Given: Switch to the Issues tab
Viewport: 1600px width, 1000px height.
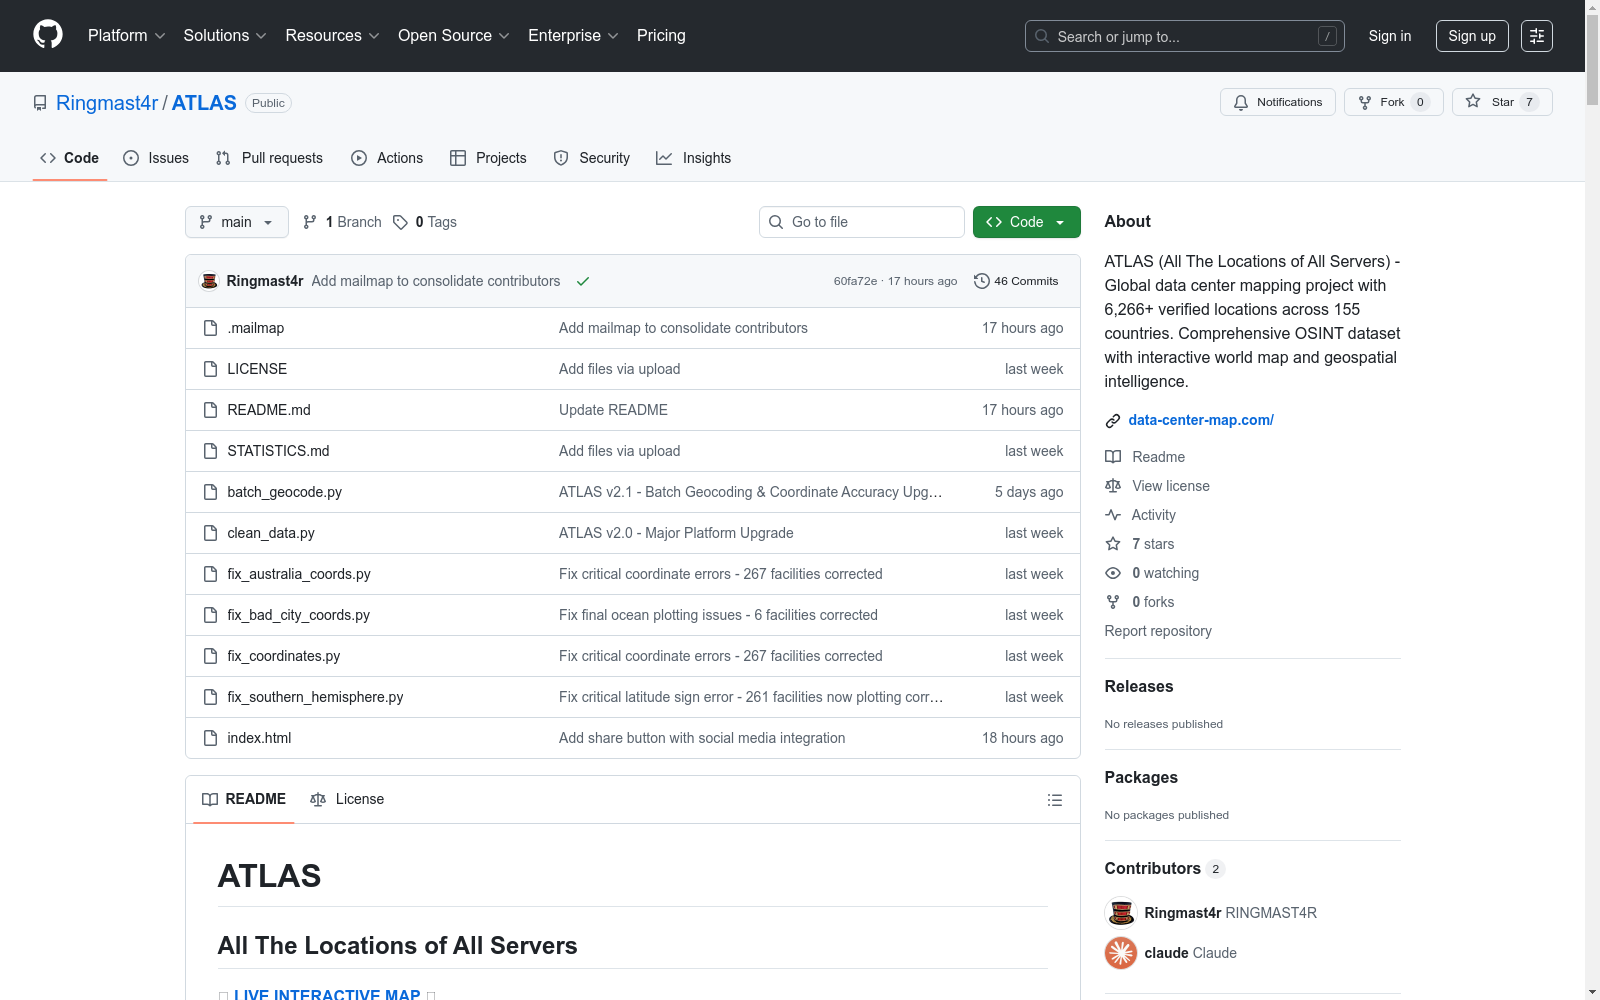Looking at the screenshot, I should coord(156,158).
